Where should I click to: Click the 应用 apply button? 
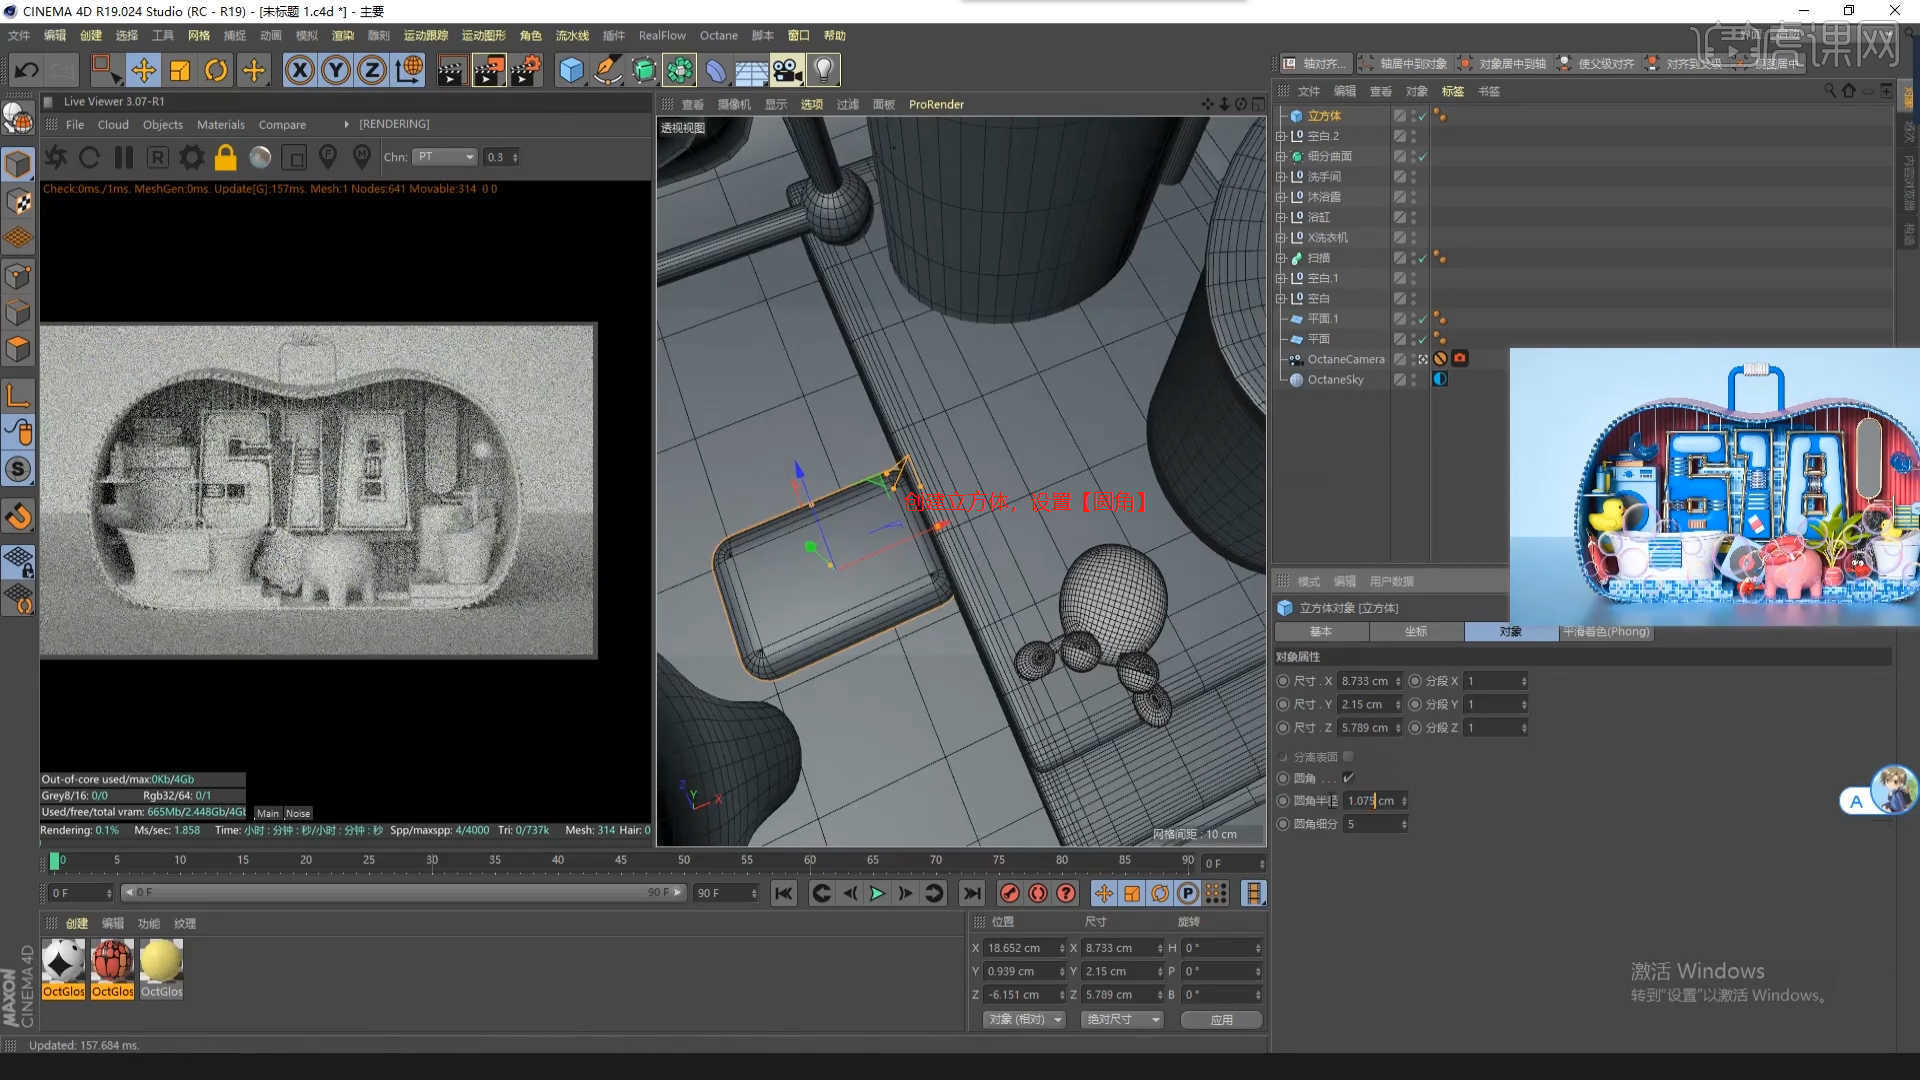[x=1221, y=1019]
